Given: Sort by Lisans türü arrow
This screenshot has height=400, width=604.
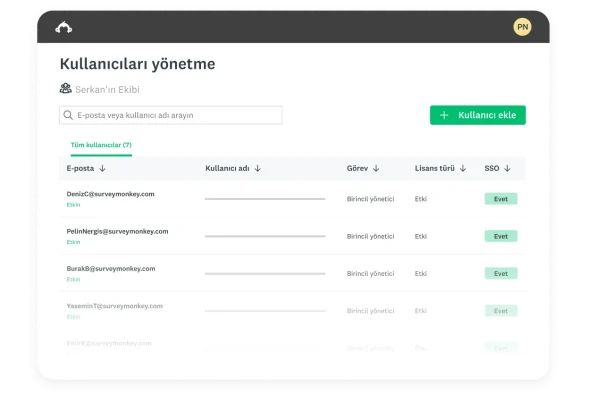Looking at the screenshot, I should pyautogui.click(x=463, y=168).
